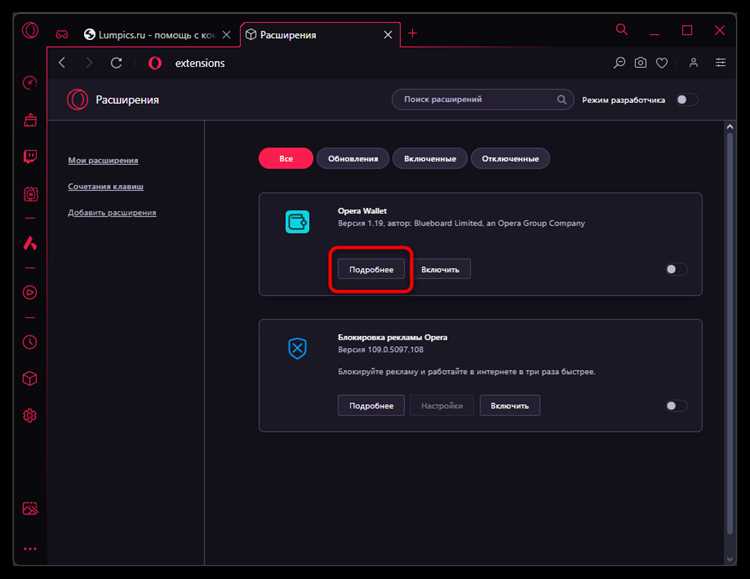Open 'Мои расширения' link
750x579 pixels.
pos(103,160)
